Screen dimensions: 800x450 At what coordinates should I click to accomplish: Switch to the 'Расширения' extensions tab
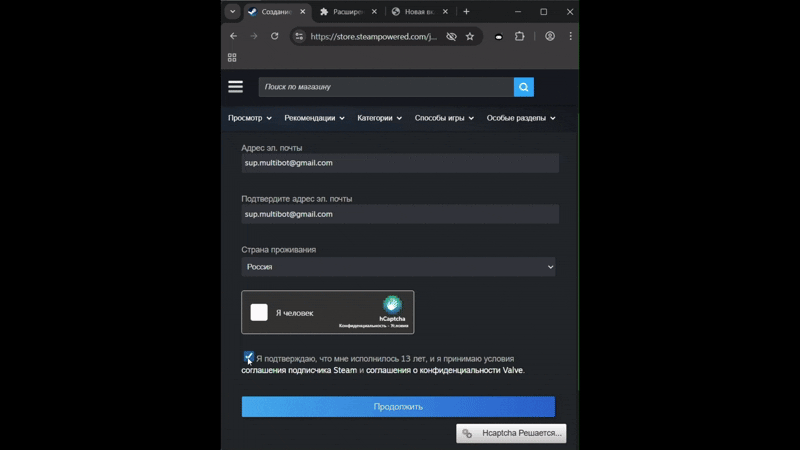click(348, 12)
